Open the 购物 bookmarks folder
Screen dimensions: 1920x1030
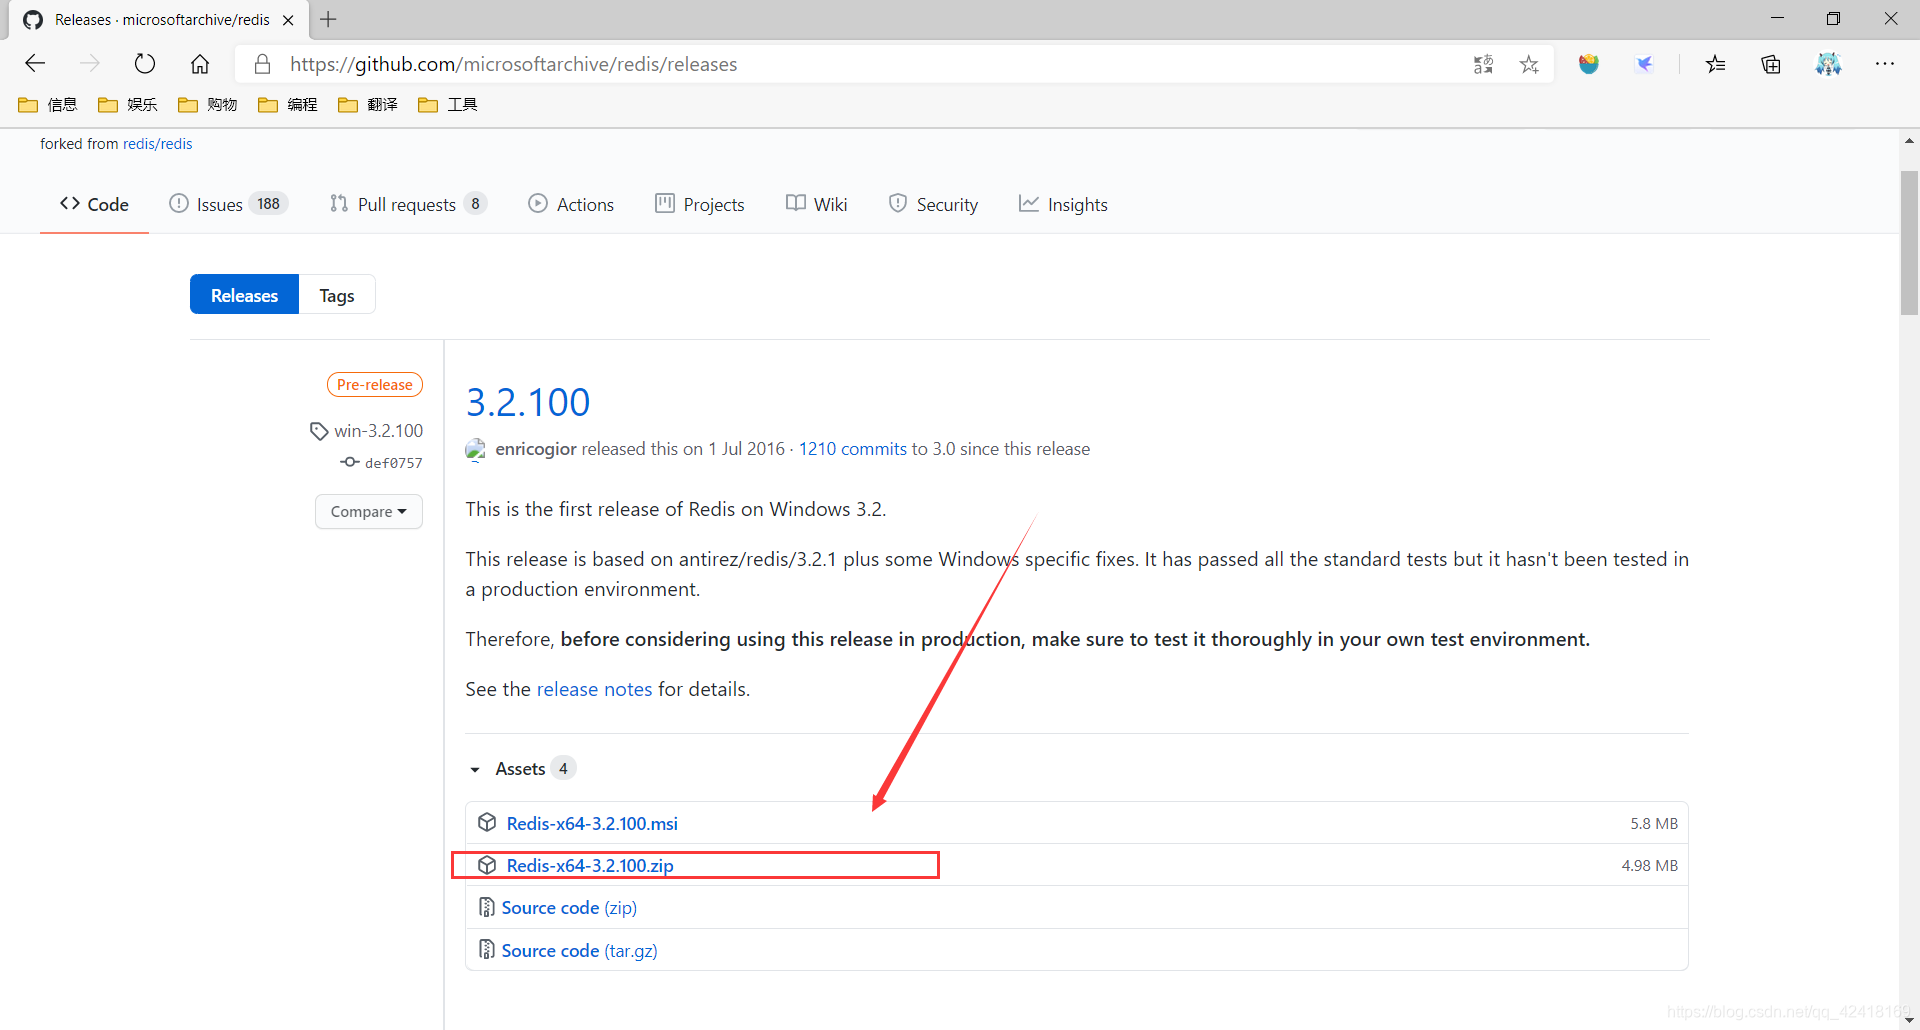pos(208,104)
